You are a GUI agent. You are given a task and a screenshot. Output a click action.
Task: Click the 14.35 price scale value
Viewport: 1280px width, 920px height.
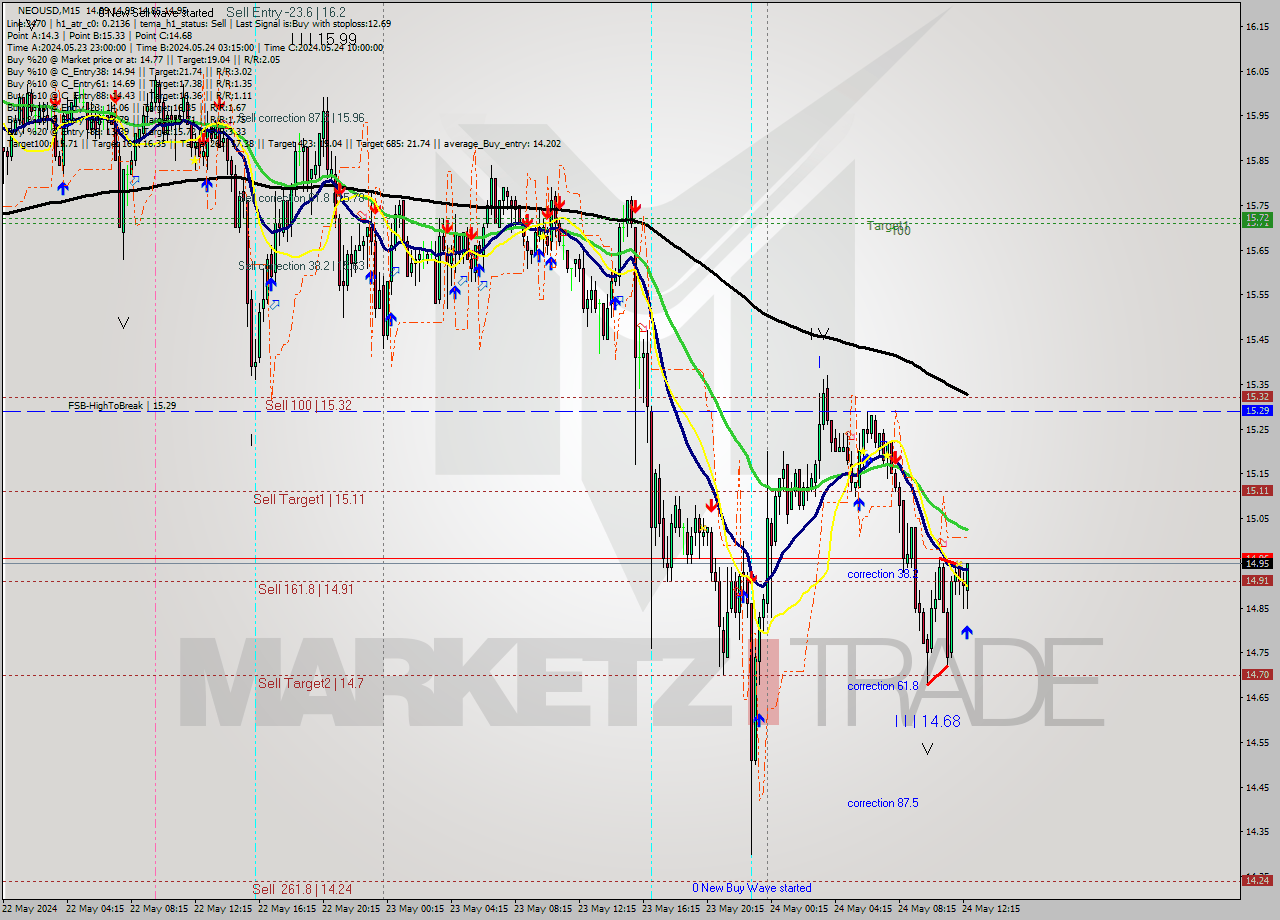[1258, 832]
